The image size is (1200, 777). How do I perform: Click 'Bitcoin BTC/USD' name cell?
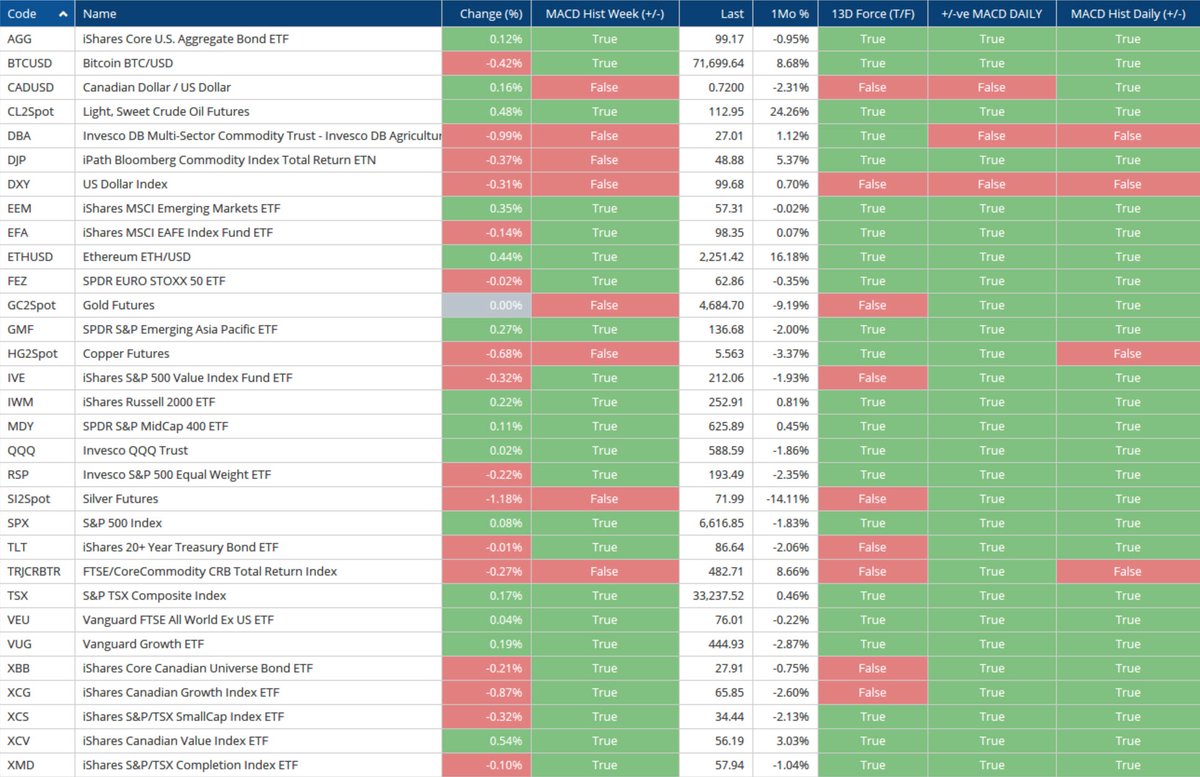(x=258, y=63)
